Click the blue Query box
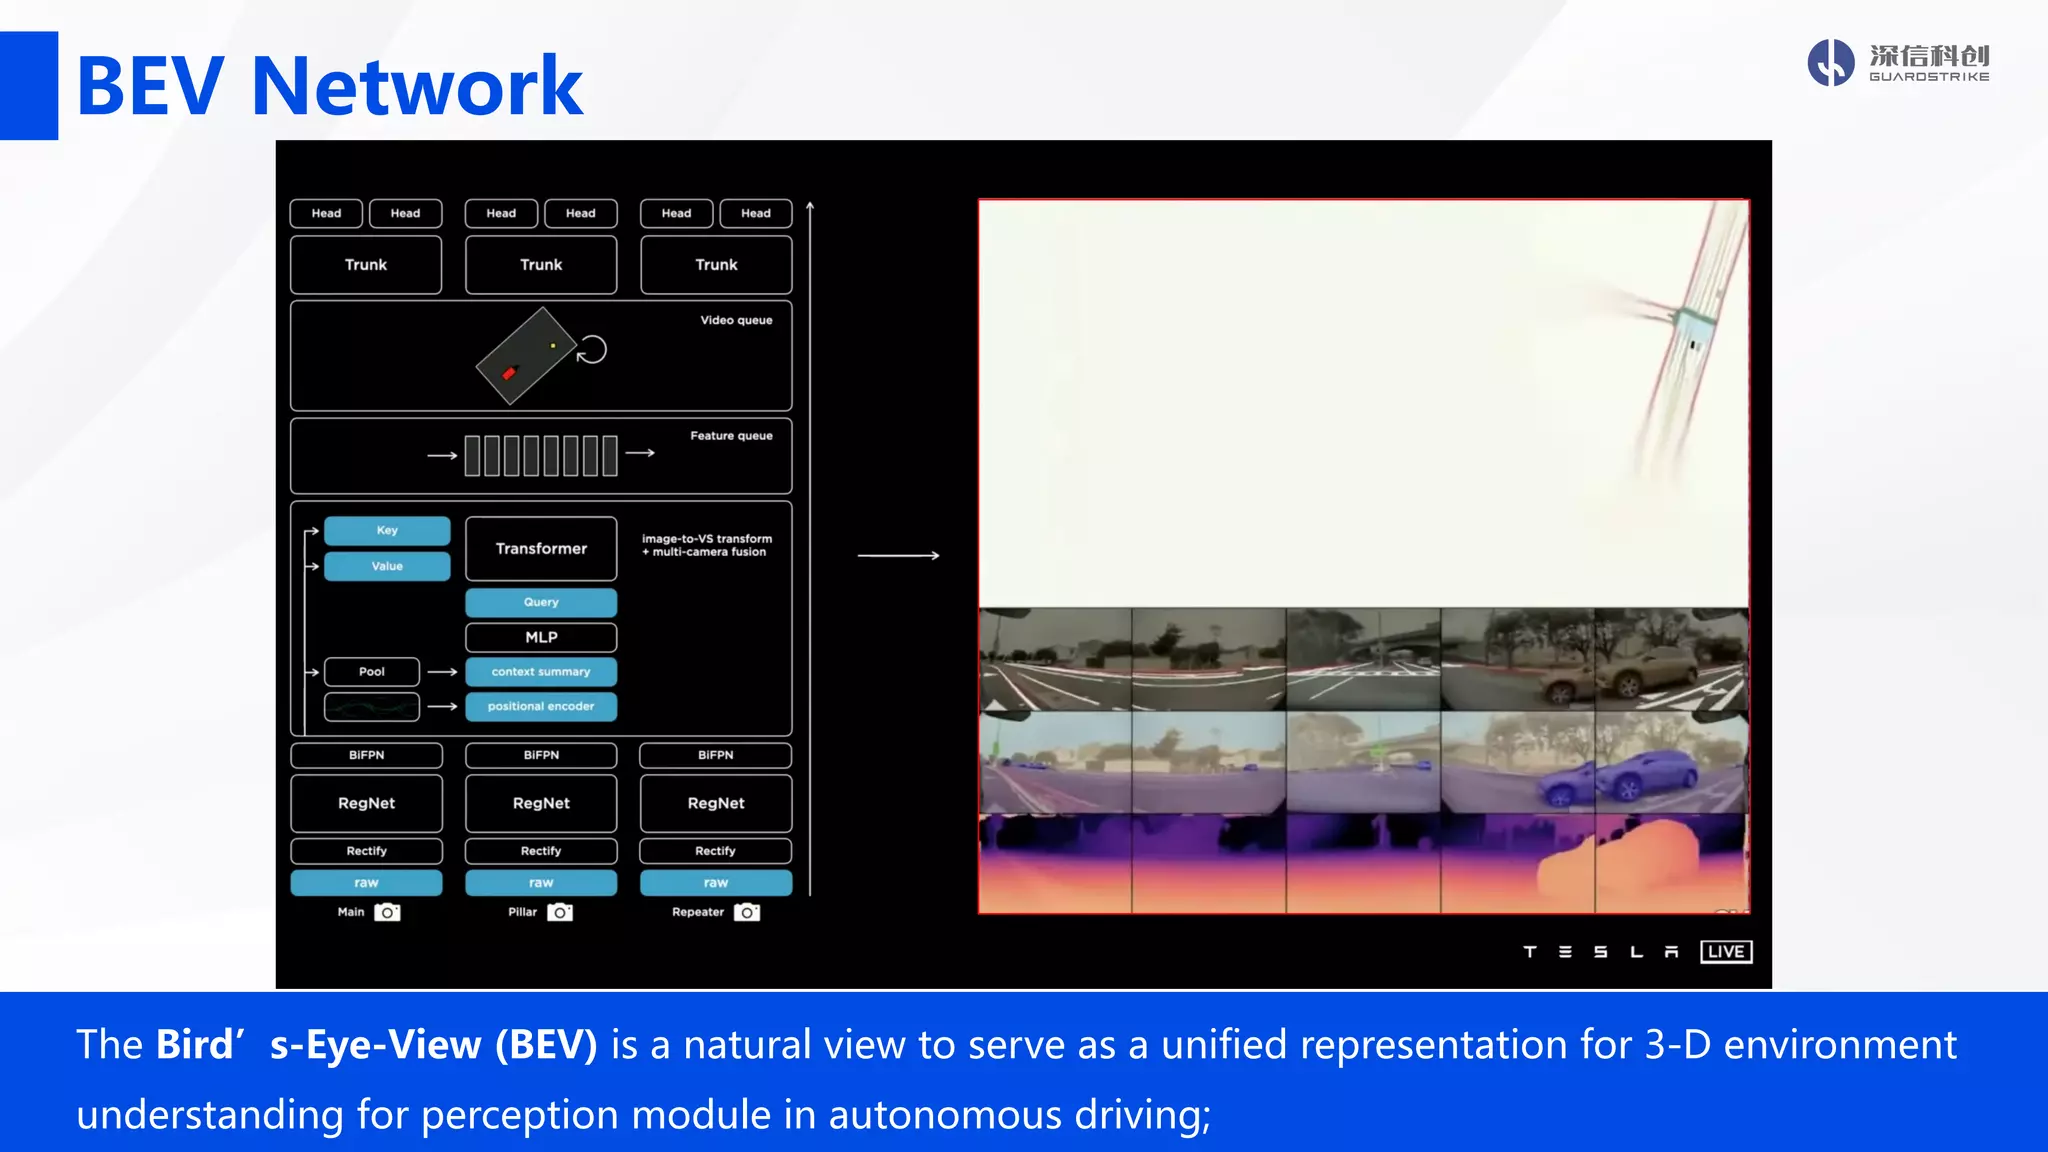 [541, 602]
